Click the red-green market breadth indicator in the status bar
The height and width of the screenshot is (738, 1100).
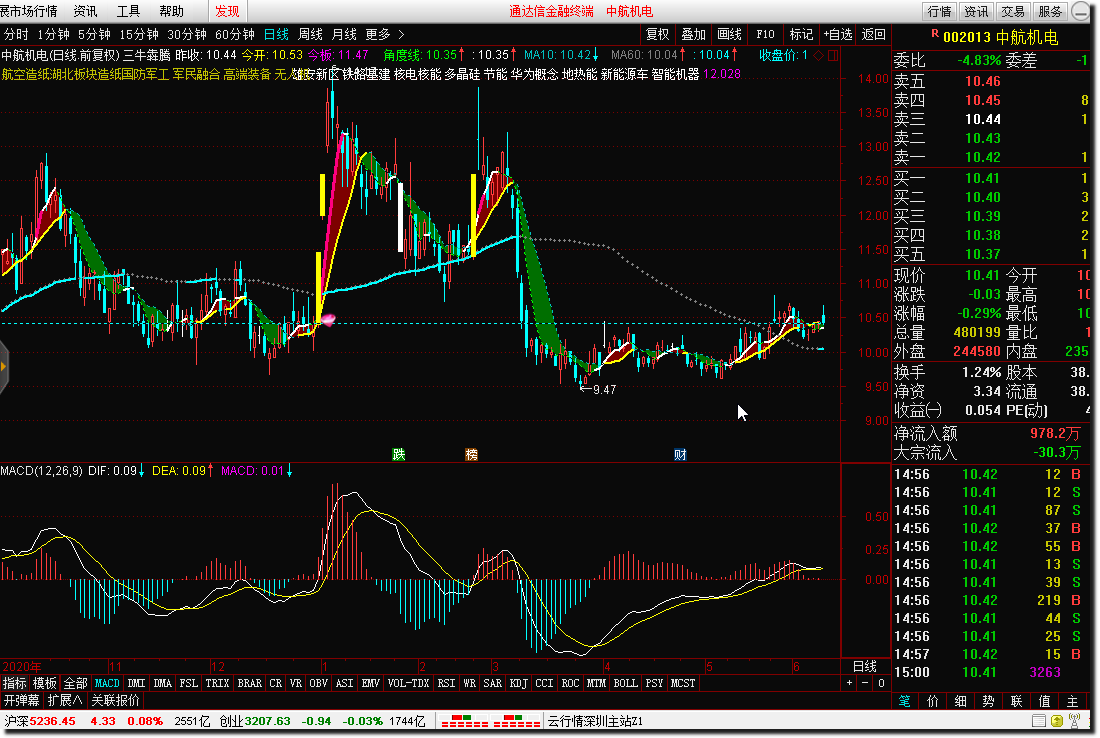(x=491, y=721)
